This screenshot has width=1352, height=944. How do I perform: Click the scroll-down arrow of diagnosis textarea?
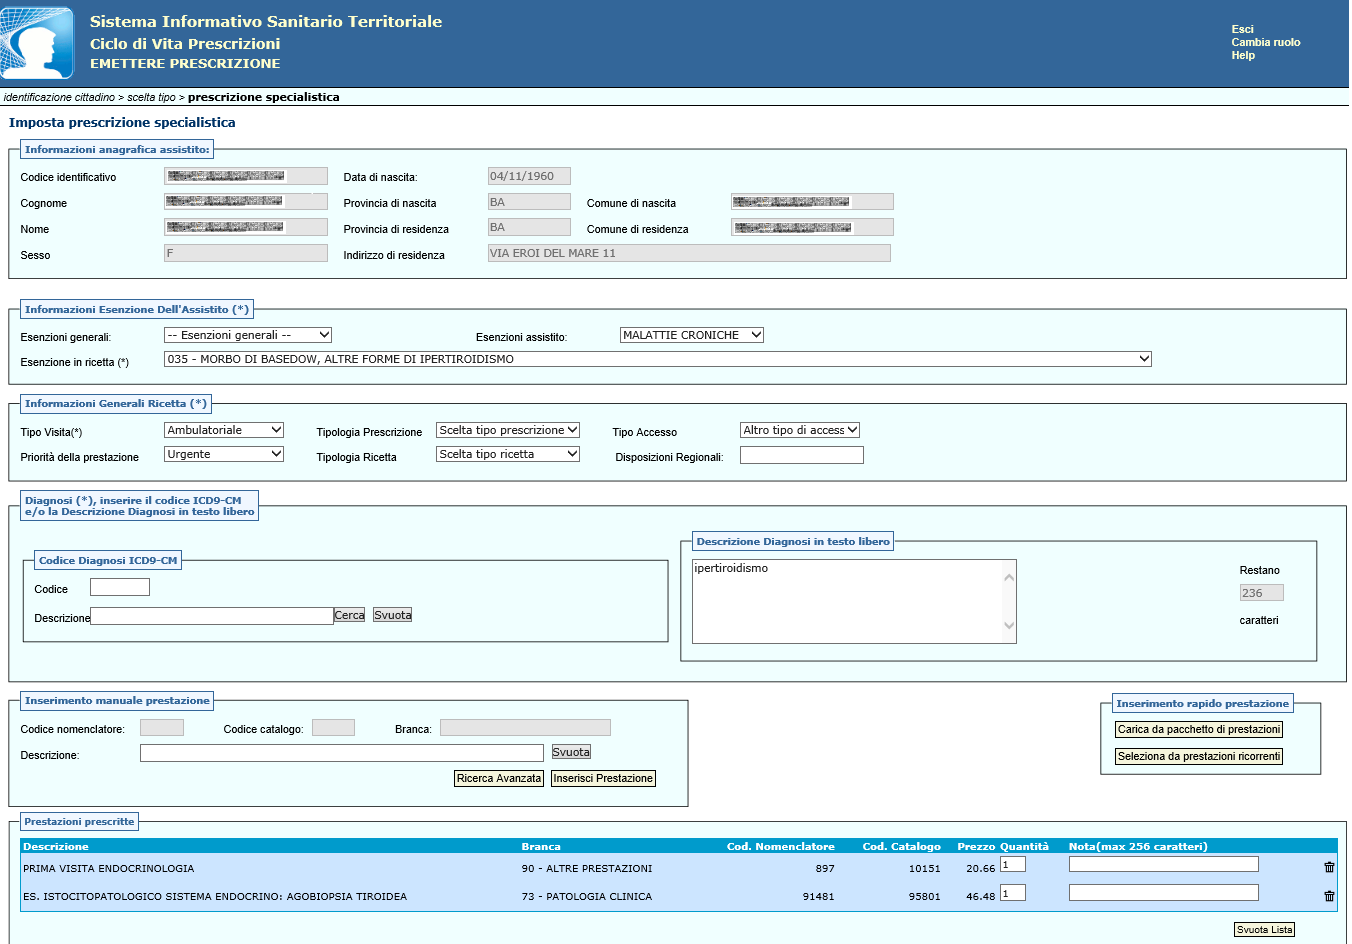coord(1009,626)
